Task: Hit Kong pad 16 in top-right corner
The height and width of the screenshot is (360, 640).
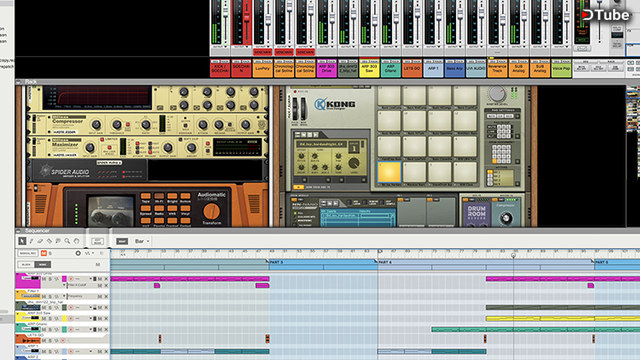Action: [465, 96]
